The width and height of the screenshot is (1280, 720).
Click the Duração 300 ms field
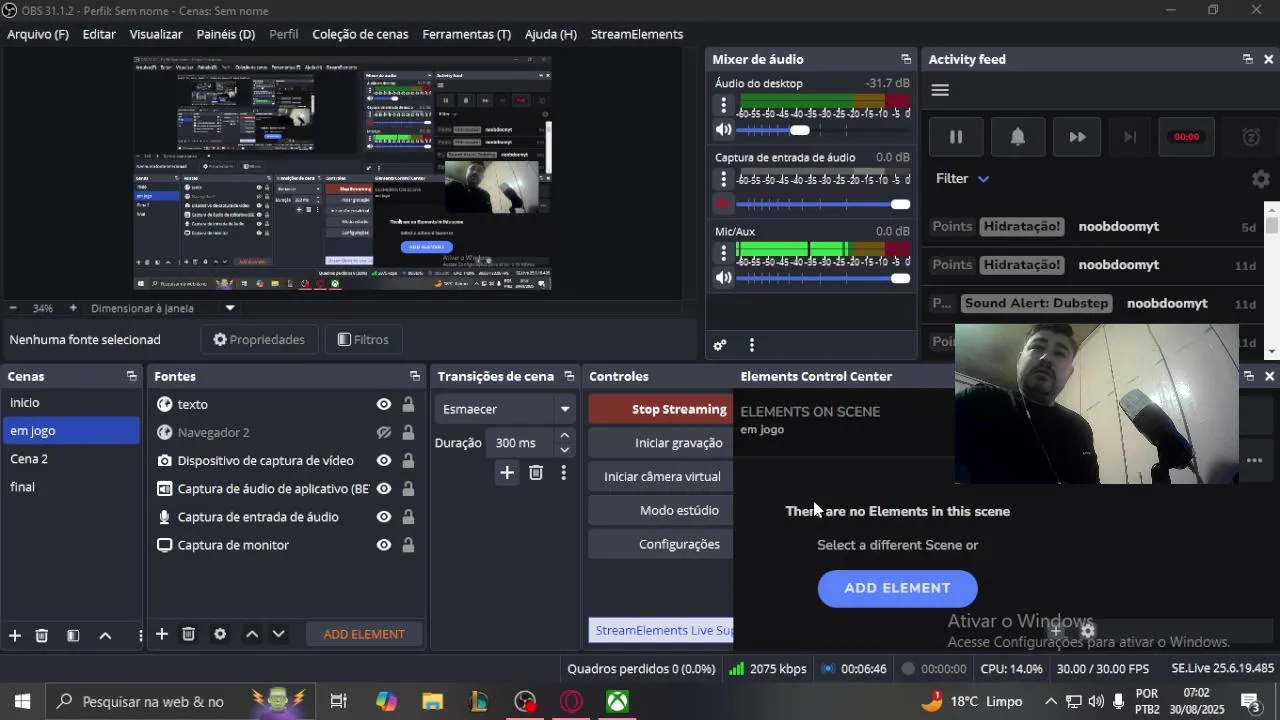tap(520, 443)
